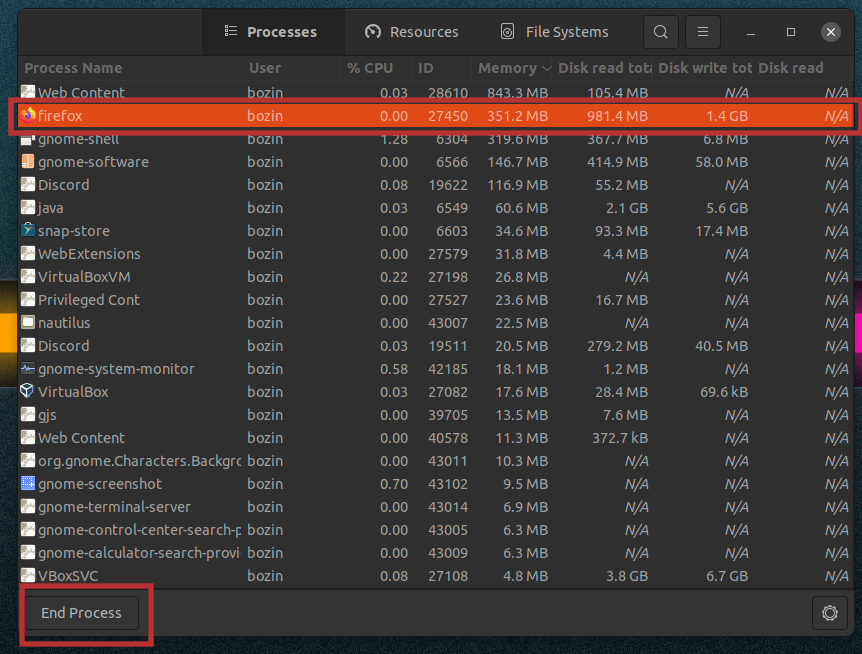Screen dimensions: 862x654
Task: Open the File Systems tab
Action: point(554,32)
